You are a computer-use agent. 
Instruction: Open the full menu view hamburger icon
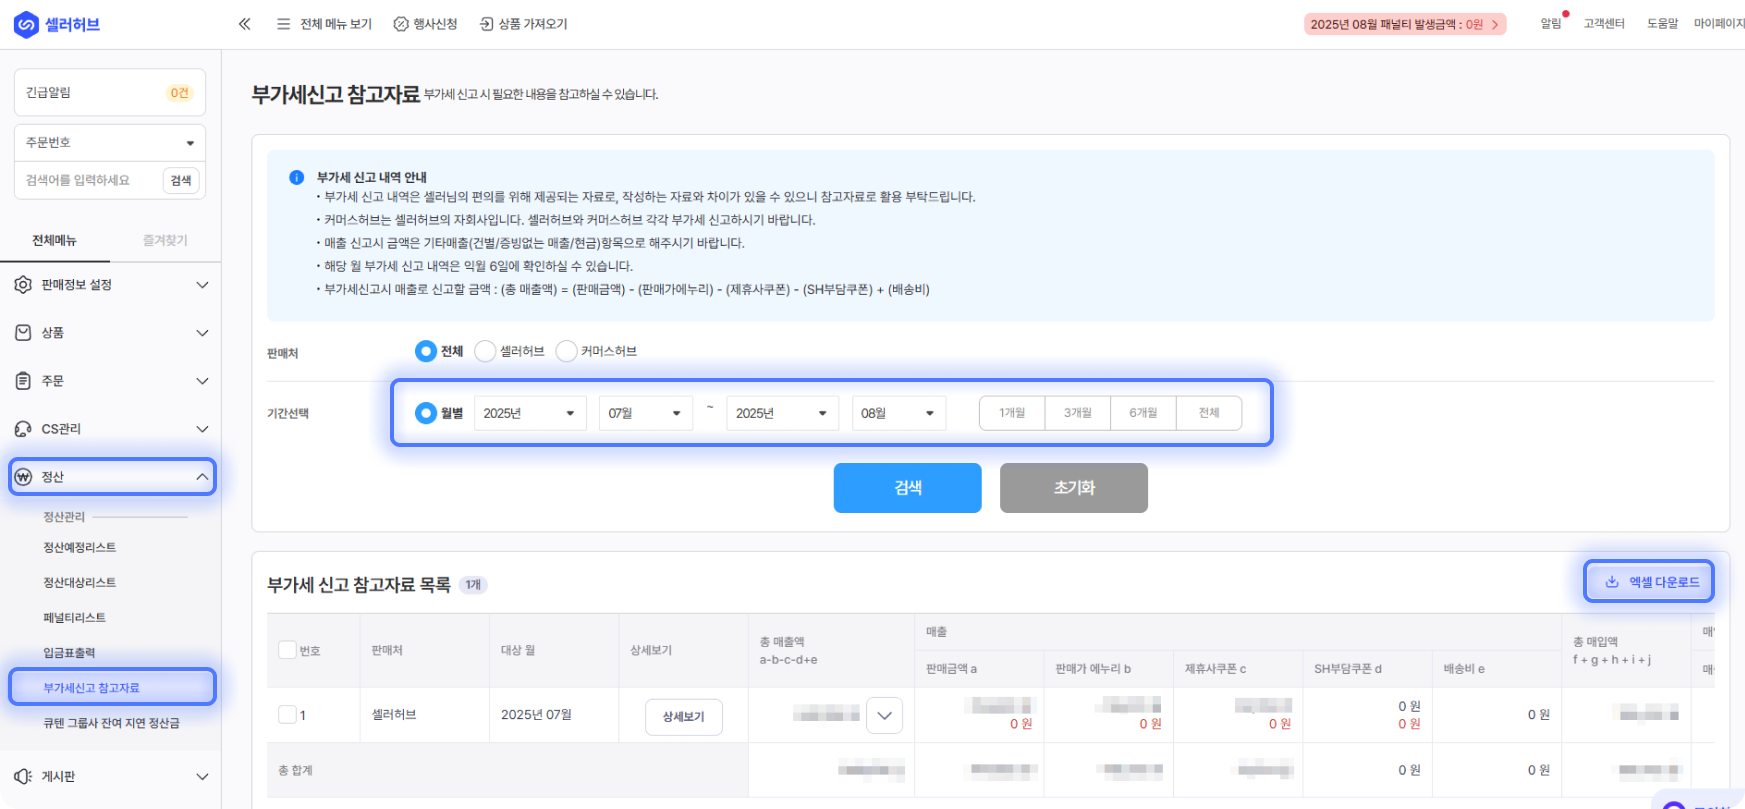(x=284, y=24)
